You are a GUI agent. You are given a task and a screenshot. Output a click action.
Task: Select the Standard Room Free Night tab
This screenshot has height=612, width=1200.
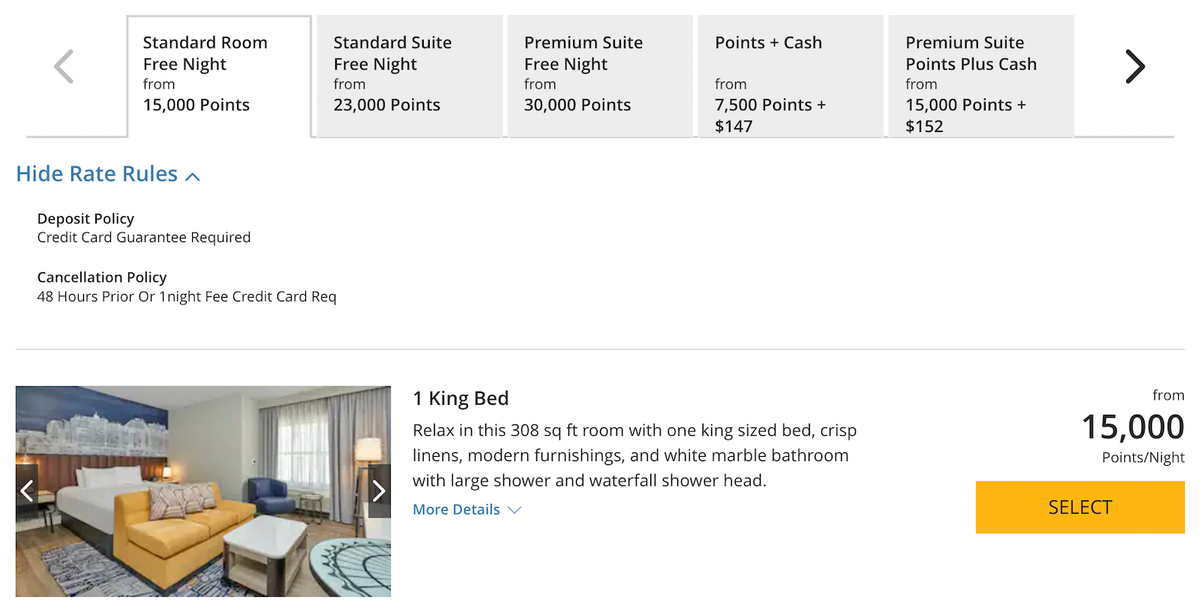[218, 75]
